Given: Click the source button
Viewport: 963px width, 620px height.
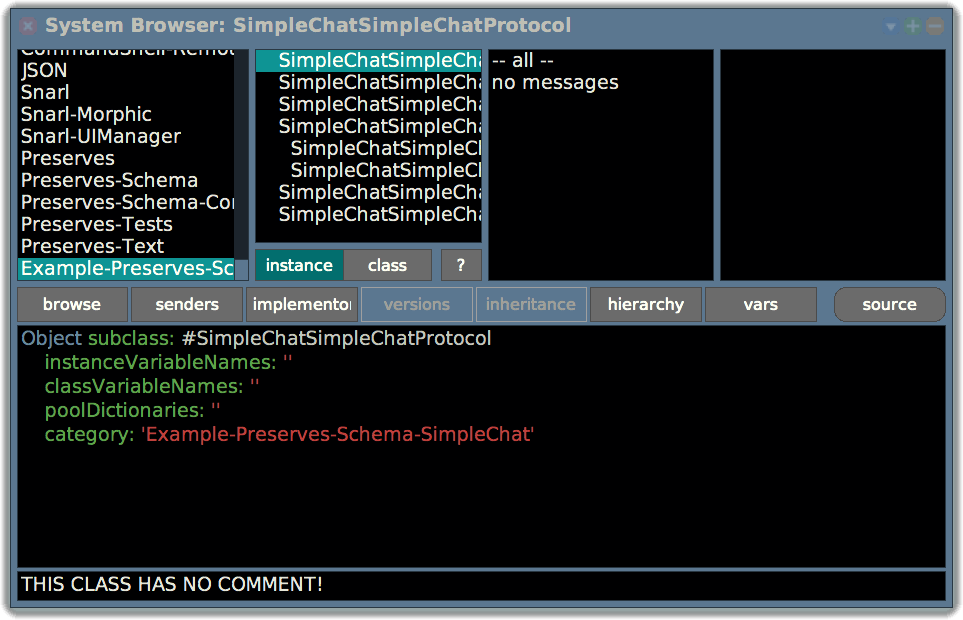Looking at the screenshot, I should pyautogui.click(x=889, y=304).
